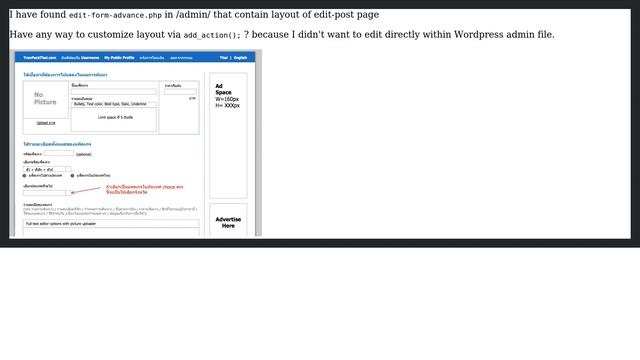The image size is (640, 360).
Task: Click the Bullets, Text color, Bold type toolbar
Action: pos(114,104)
